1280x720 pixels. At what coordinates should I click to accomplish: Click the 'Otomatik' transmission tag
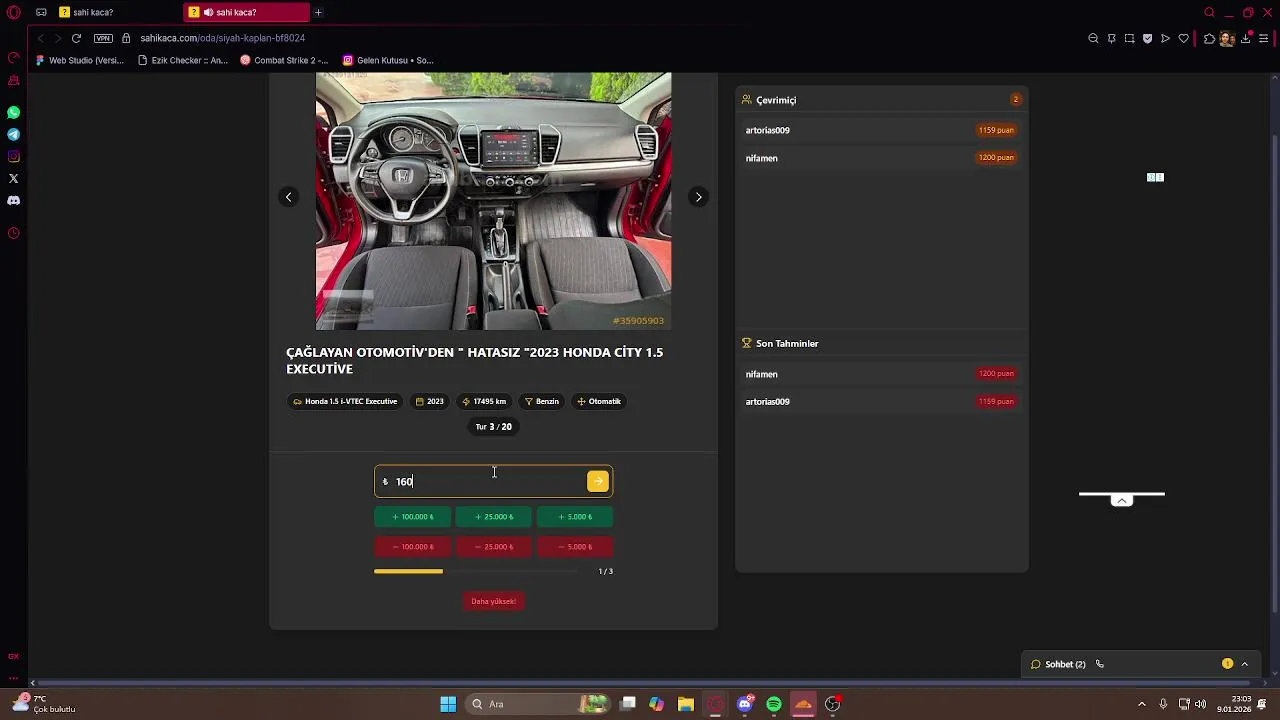pos(599,401)
